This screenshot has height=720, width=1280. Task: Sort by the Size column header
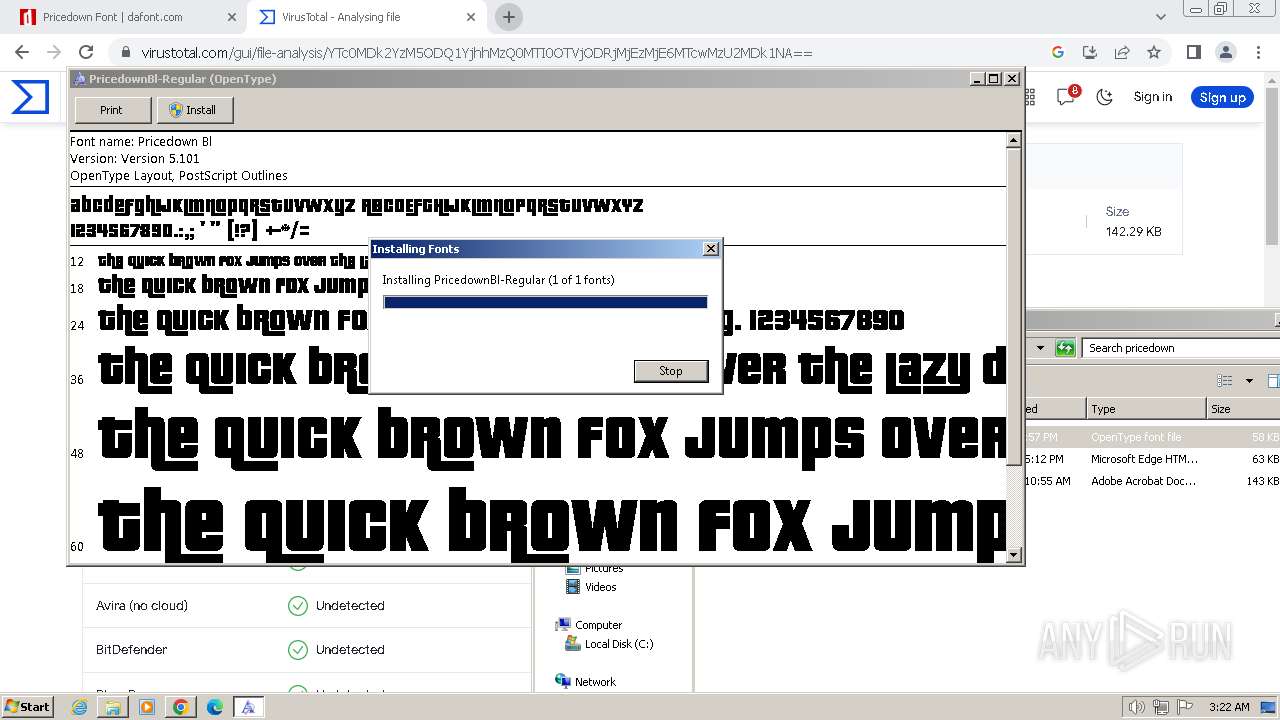tap(1243, 409)
